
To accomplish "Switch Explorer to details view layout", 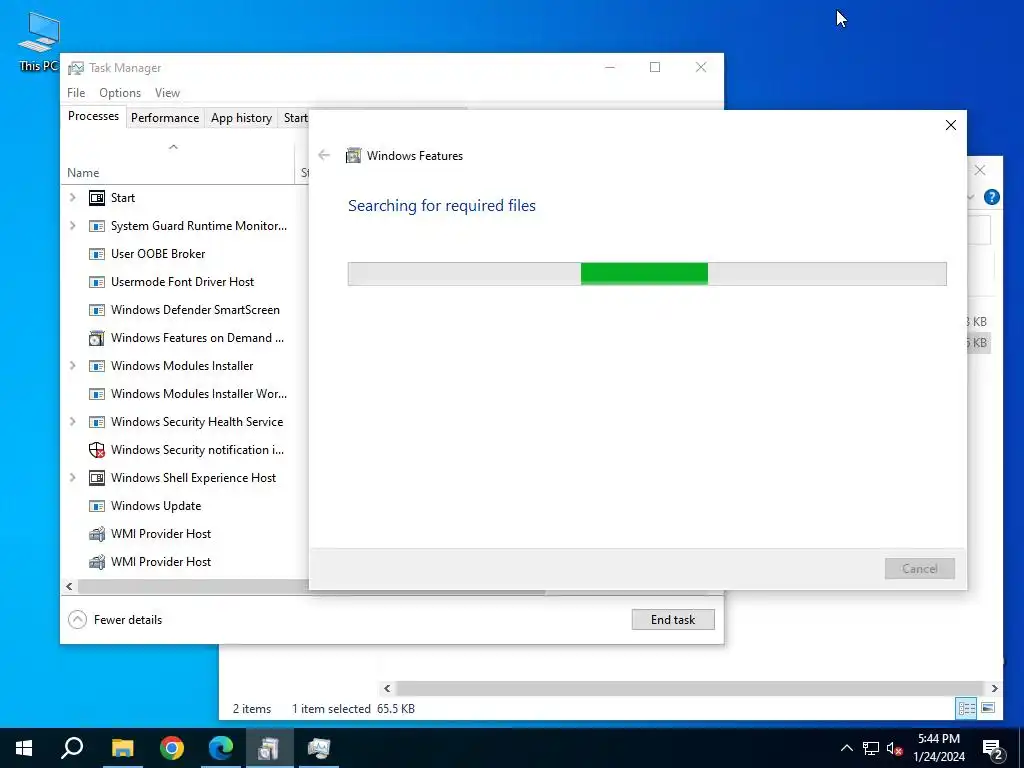I will click(x=967, y=708).
